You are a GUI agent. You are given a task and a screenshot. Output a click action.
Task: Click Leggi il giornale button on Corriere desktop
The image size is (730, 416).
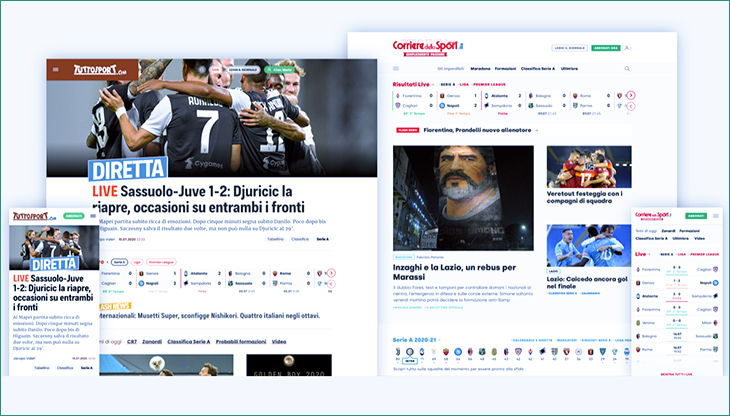click(x=569, y=48)
